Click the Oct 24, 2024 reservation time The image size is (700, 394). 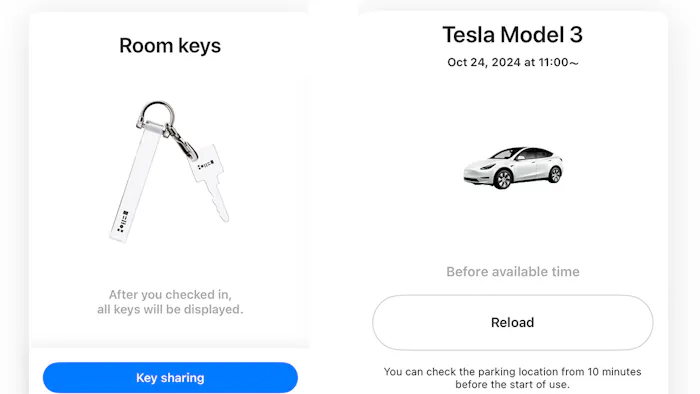tap(513, 62)
